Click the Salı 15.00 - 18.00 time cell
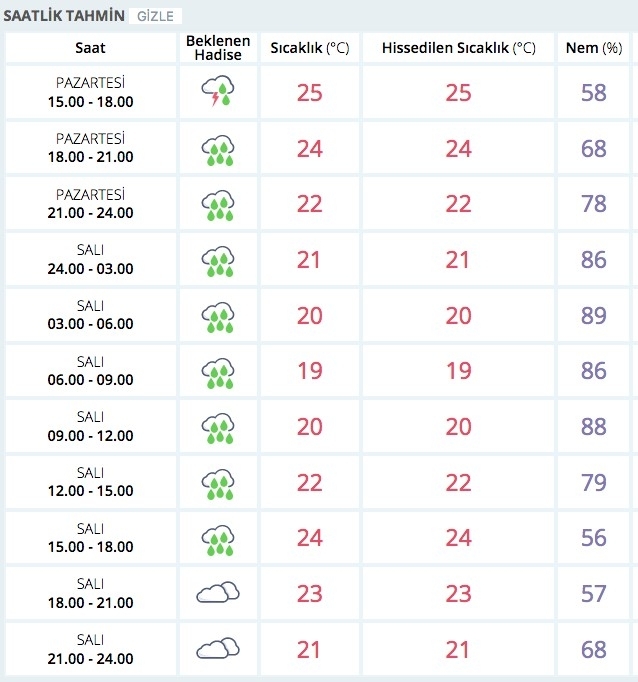Screen dimensions: 638x682 click(90, 538)
